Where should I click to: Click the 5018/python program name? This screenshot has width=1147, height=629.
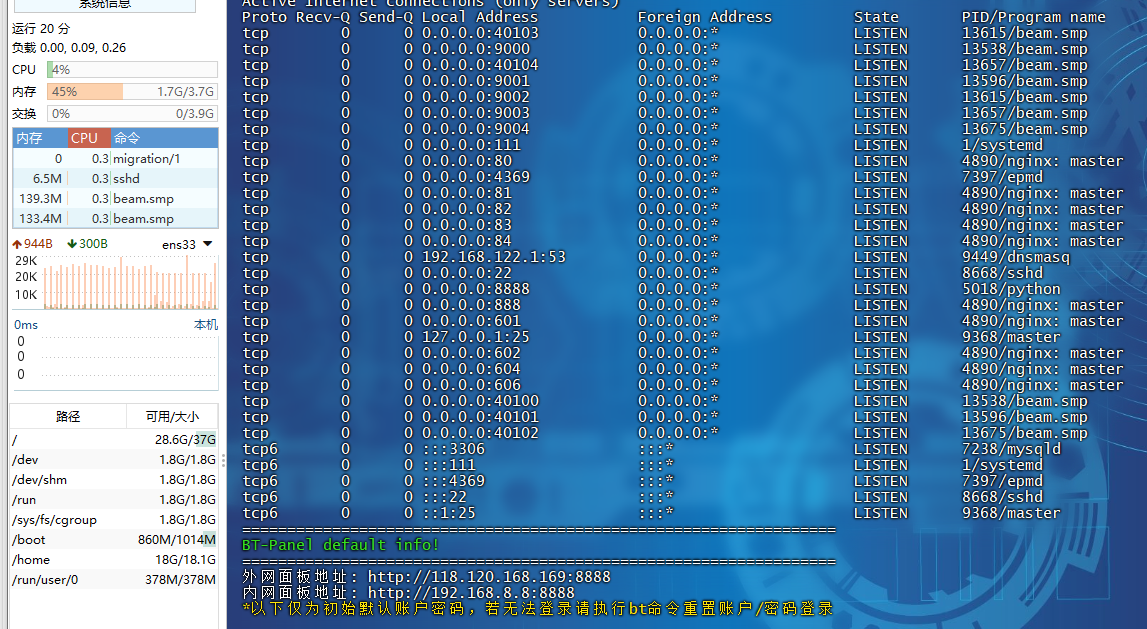(1011, 289)
